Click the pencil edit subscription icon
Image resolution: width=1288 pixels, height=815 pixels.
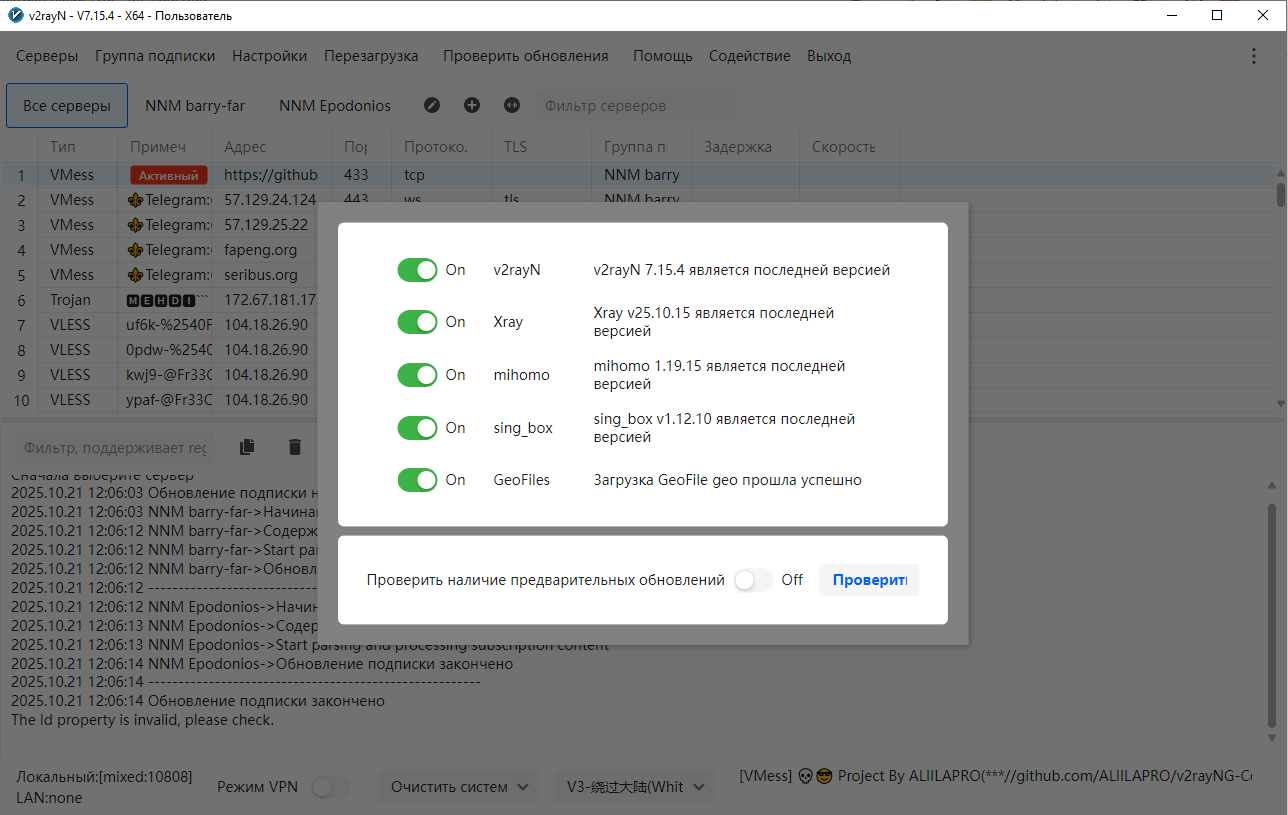(432, 105)
